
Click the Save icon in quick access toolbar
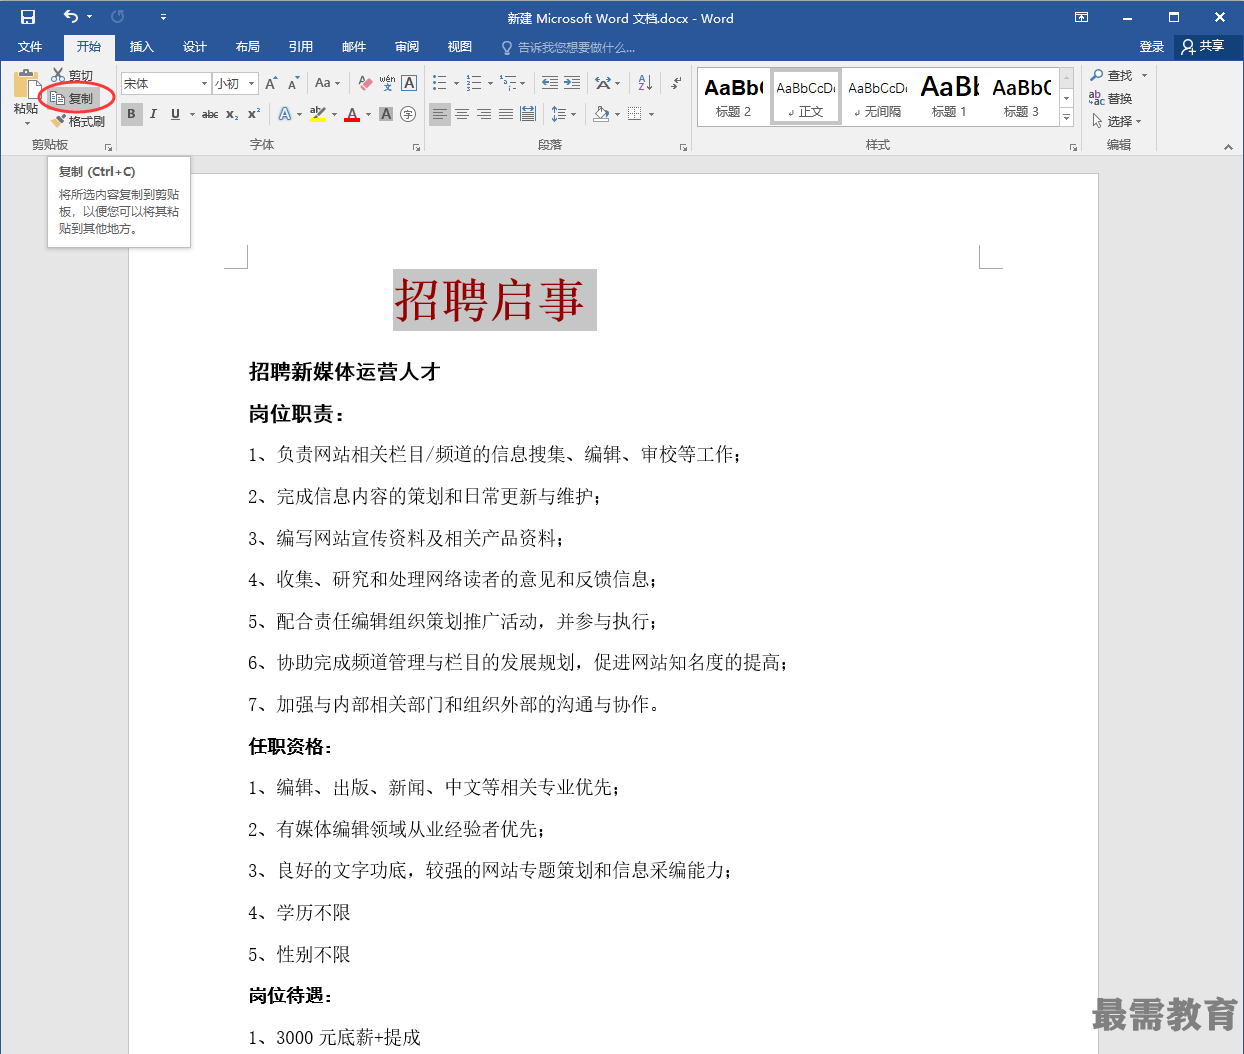point(28,17)
